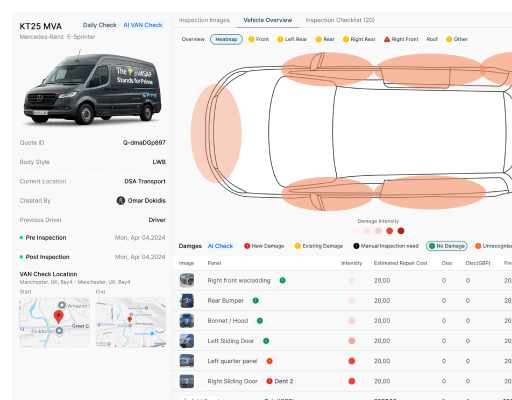The width and height of the screenshot is (512, 400).
Task: Open Left Sliding Door thumbnail image
Action: pos(187,341)
